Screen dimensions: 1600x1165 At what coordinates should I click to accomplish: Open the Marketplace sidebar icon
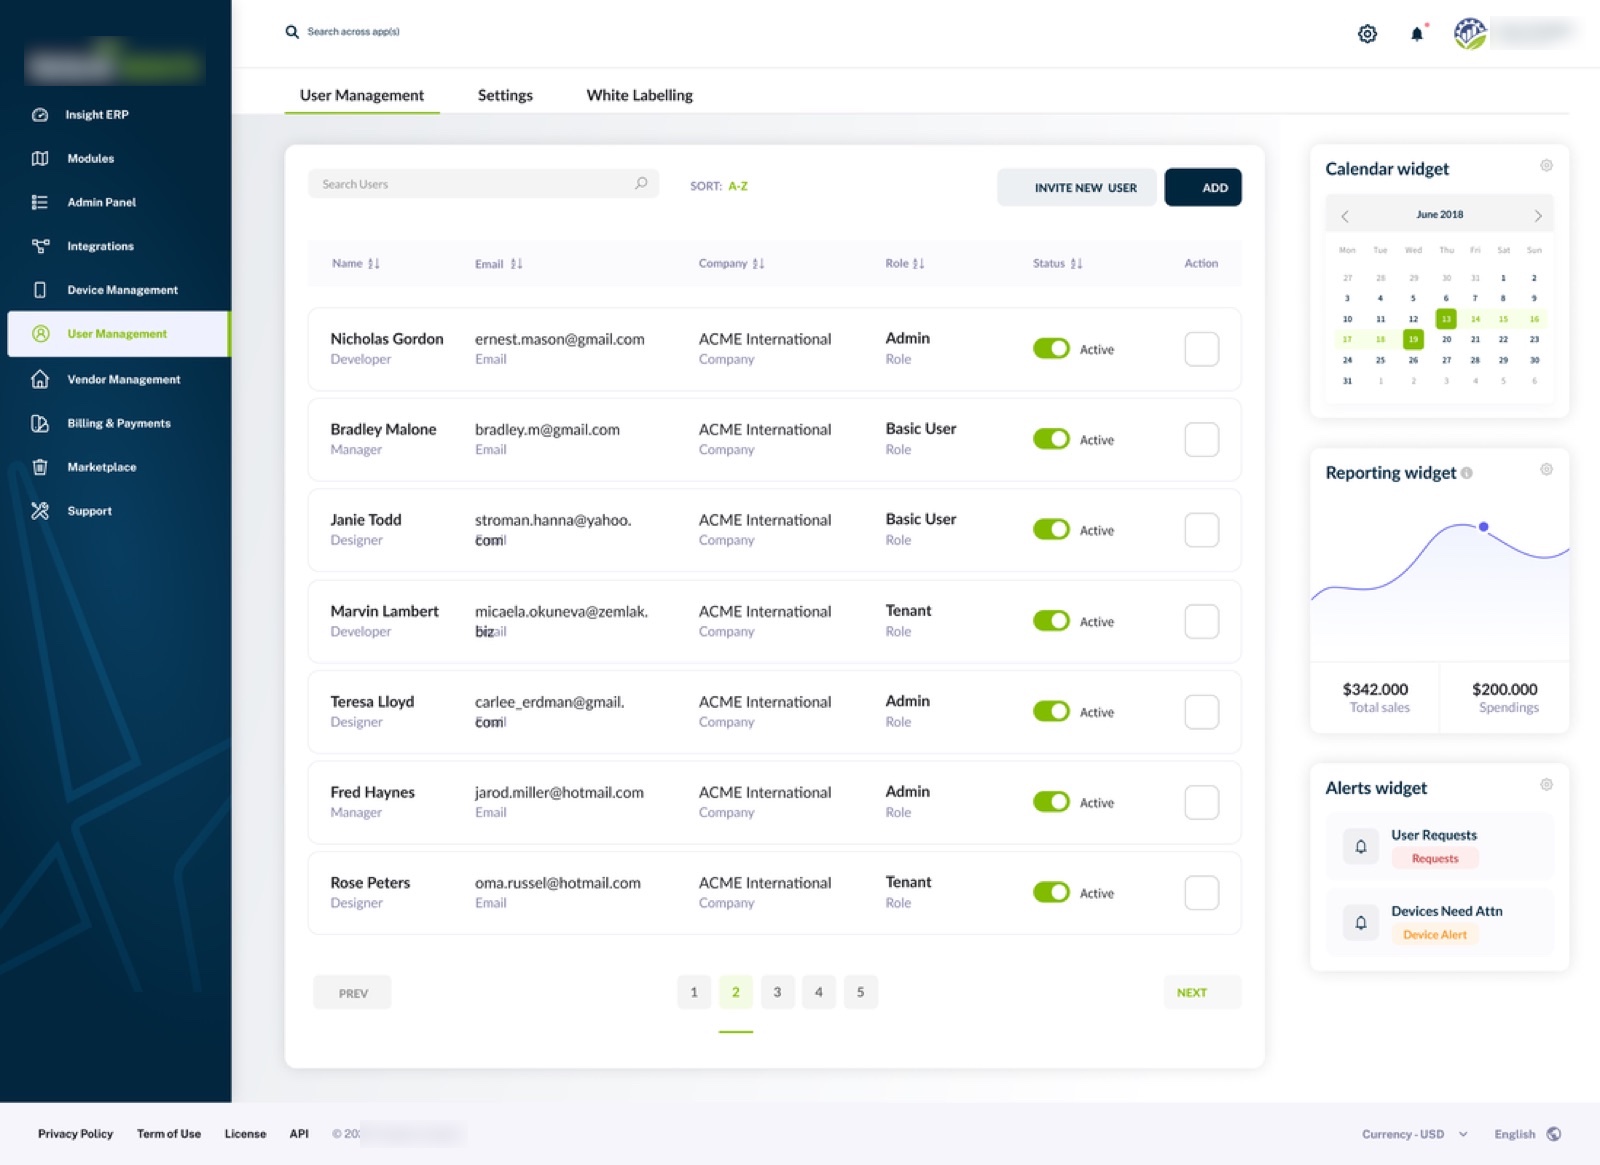pos(40,467)
